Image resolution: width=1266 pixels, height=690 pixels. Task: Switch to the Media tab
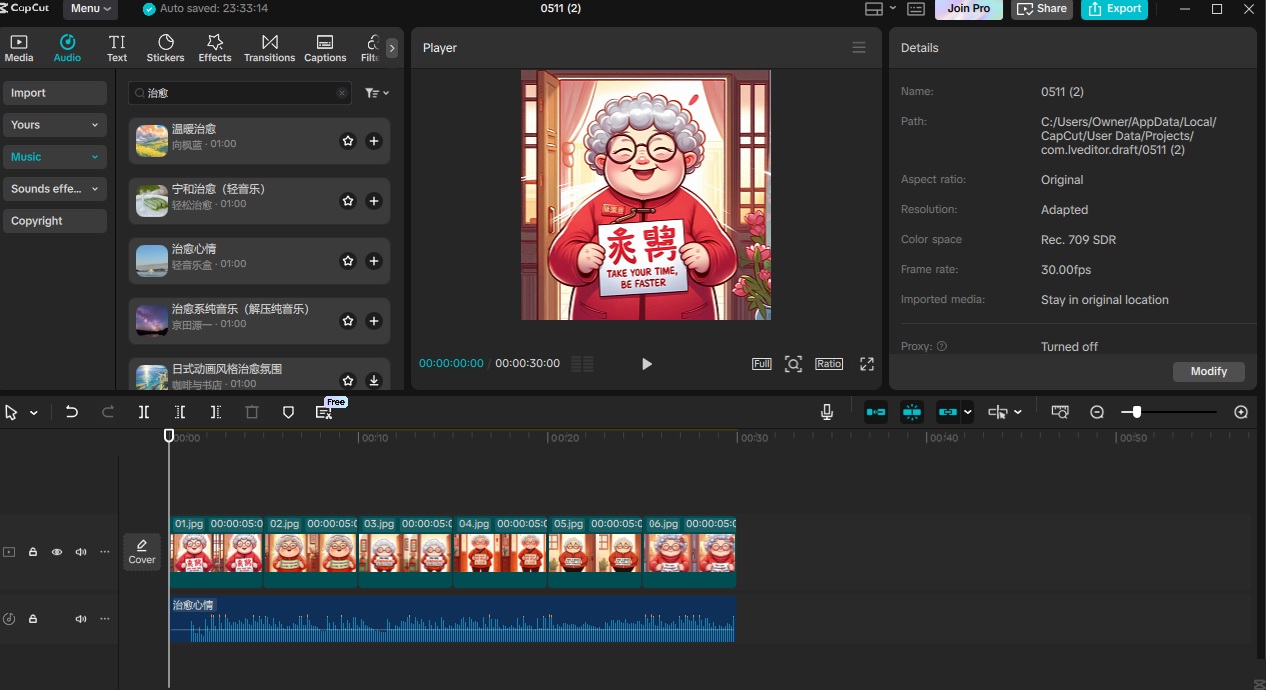pos(19,48)
